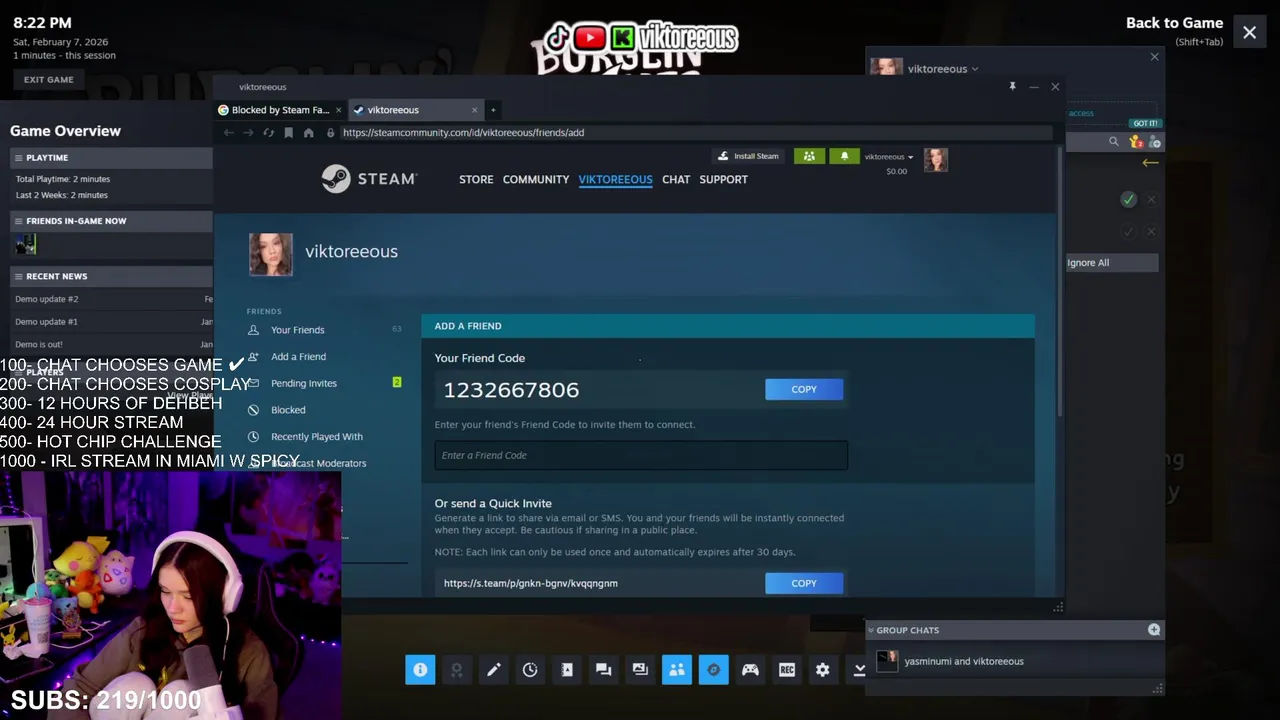Viewport: 1280px width, 720px height.
Task: Collapse the Group Chats section
Action: [871, 630]
